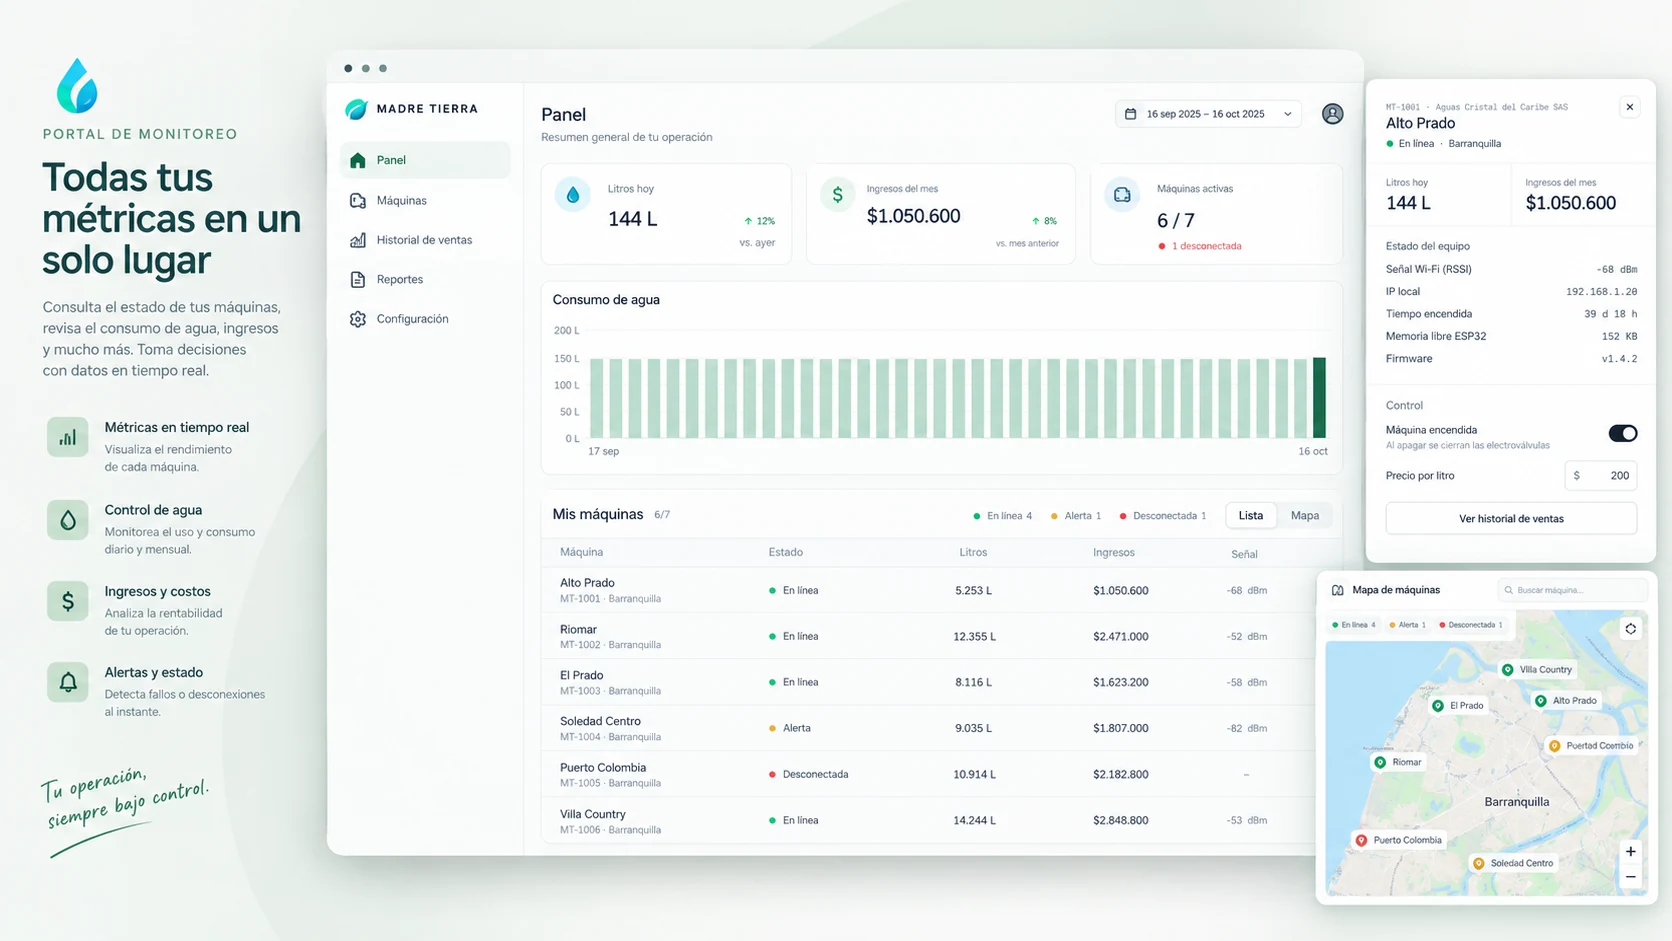
Task: Open the Historial de ventas chart icon
Action: pos(358,240)
